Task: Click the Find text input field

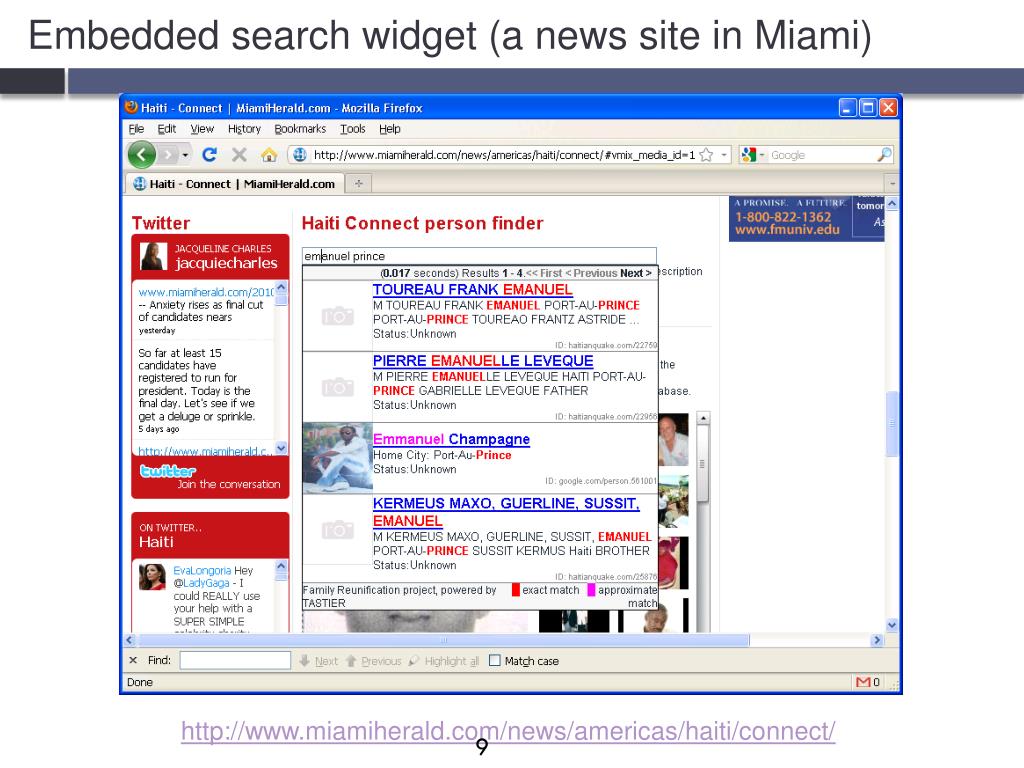Action: [235, 660]
